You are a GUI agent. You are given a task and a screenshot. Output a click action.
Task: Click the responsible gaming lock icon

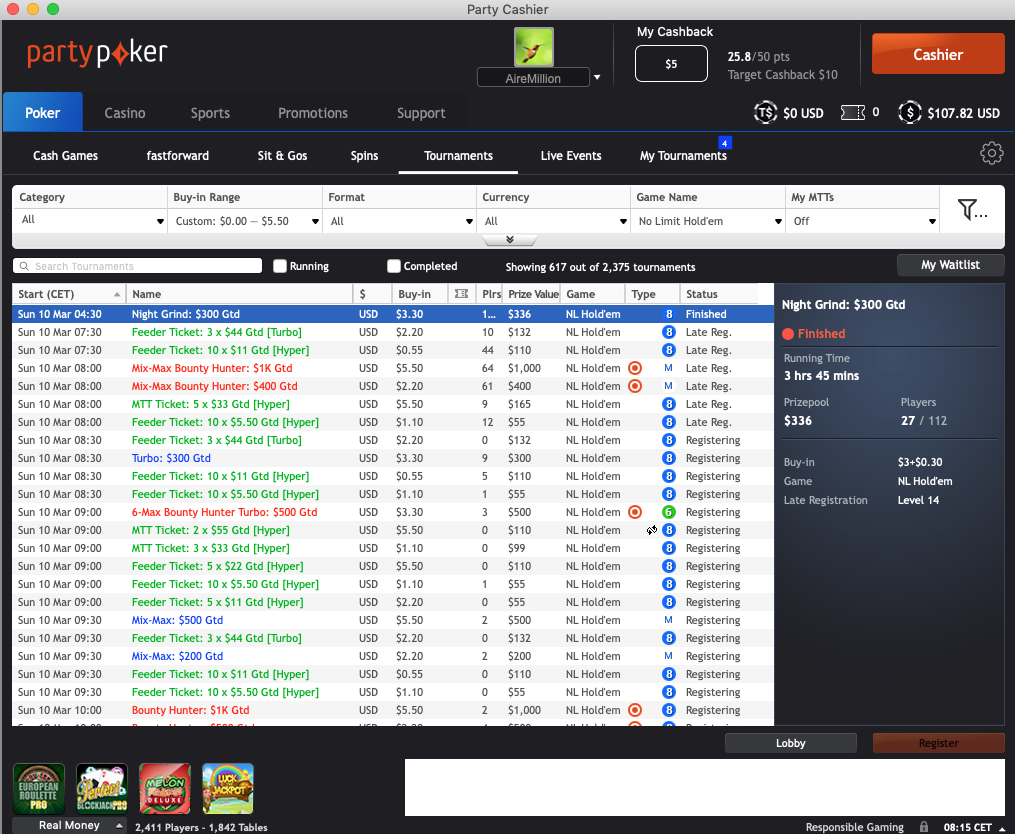(x=924, y=827)
